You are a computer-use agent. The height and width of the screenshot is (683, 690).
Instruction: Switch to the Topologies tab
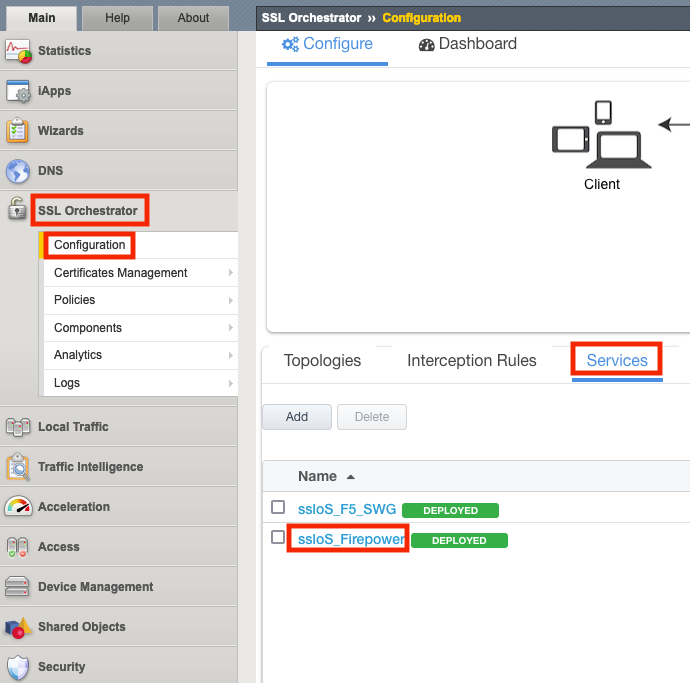pyautogui.click(x=322, y=360)
